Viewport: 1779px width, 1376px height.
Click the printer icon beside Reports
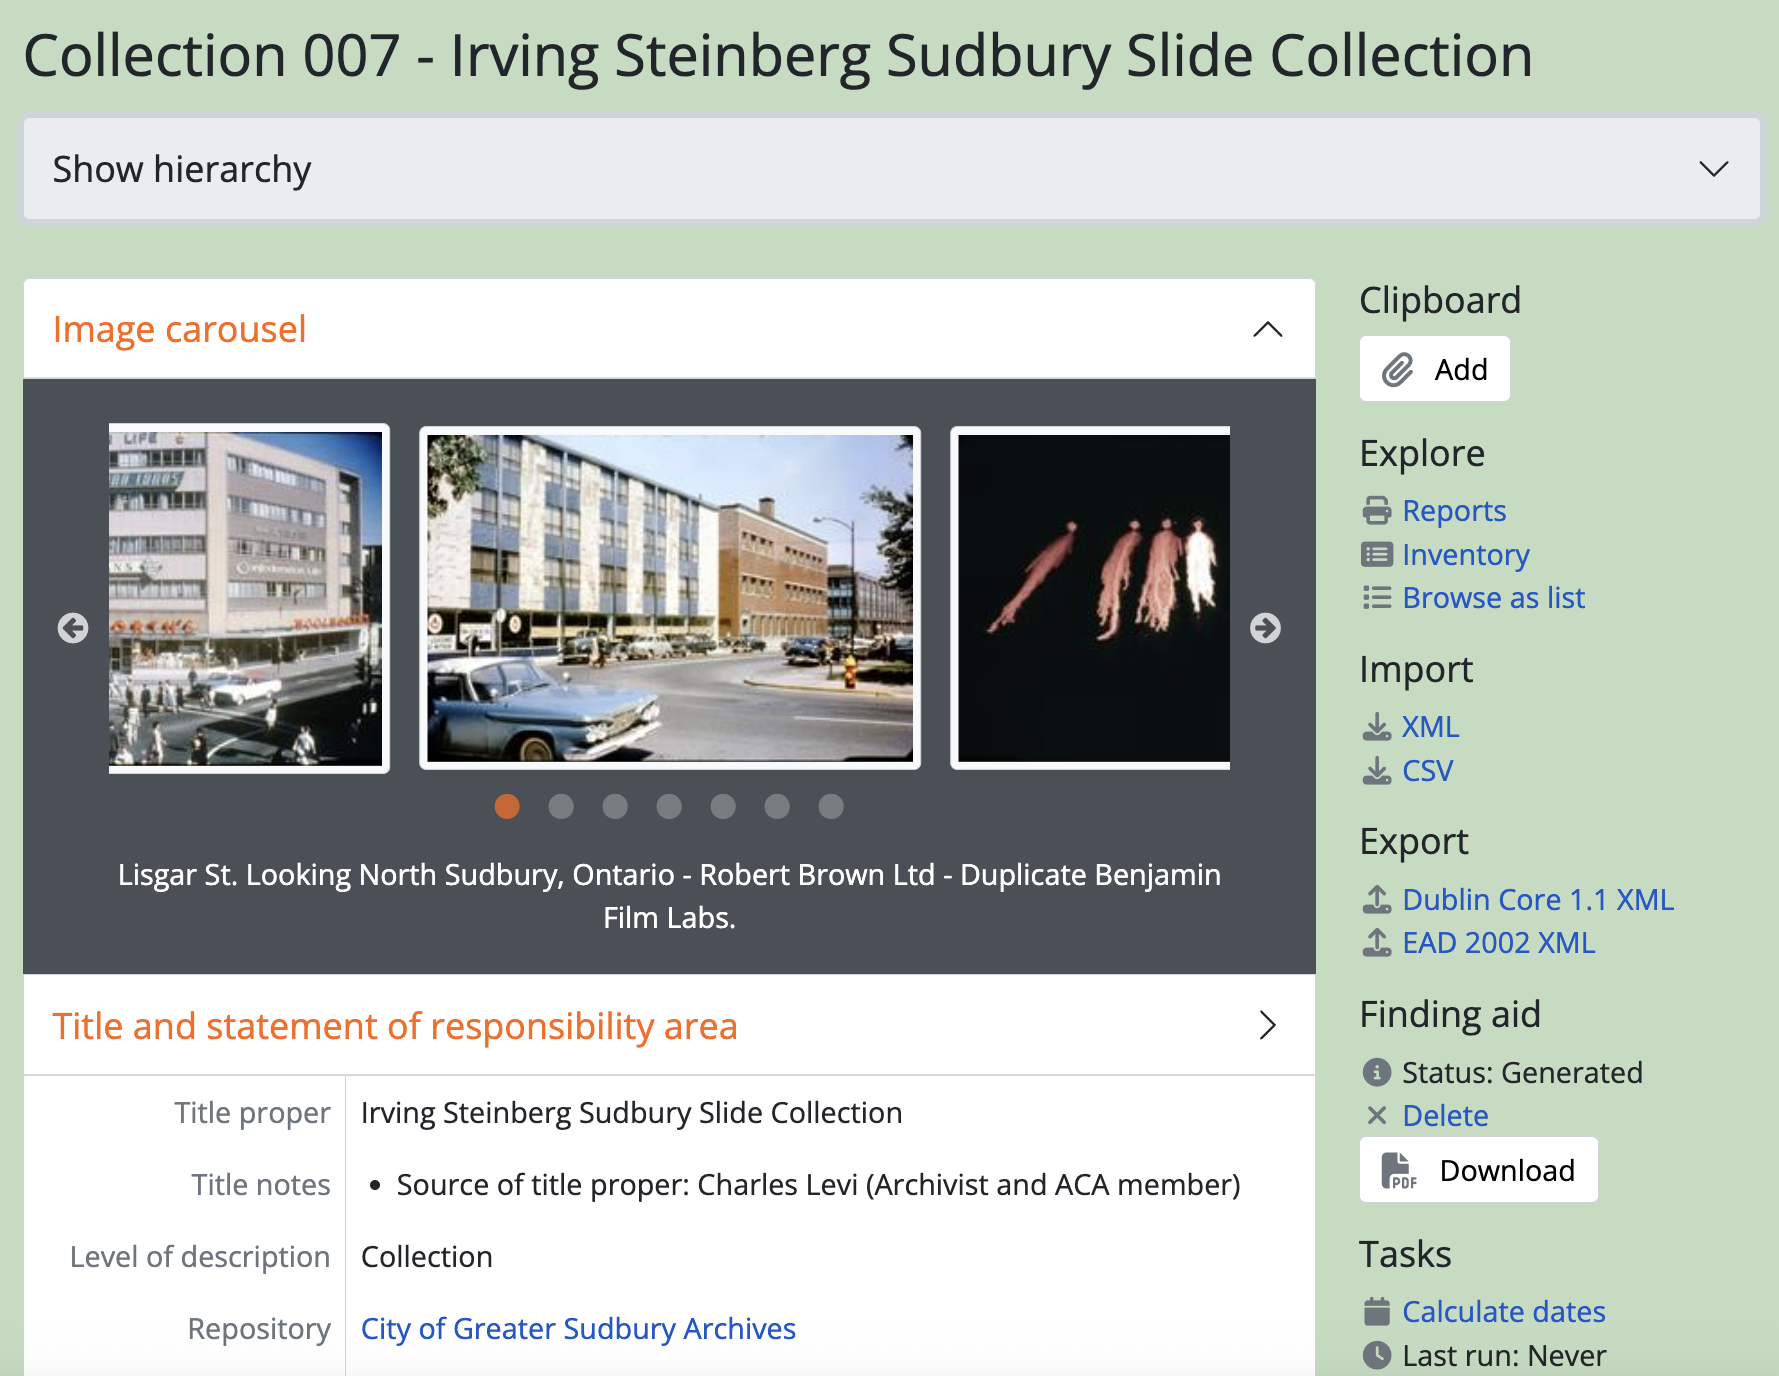(x=1377, y=511)
